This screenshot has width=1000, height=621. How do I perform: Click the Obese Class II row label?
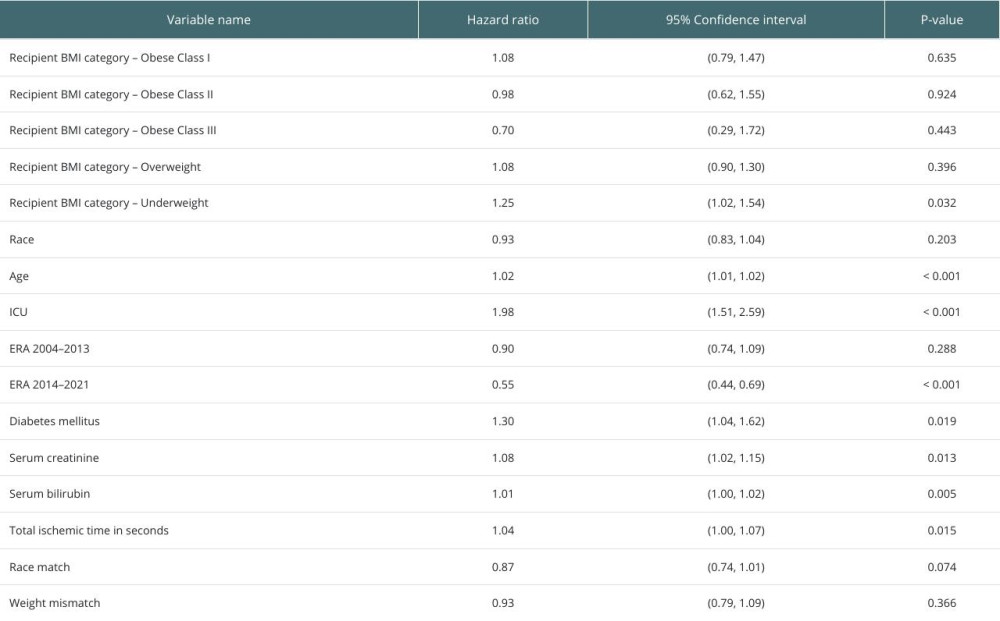coord(111,94)
